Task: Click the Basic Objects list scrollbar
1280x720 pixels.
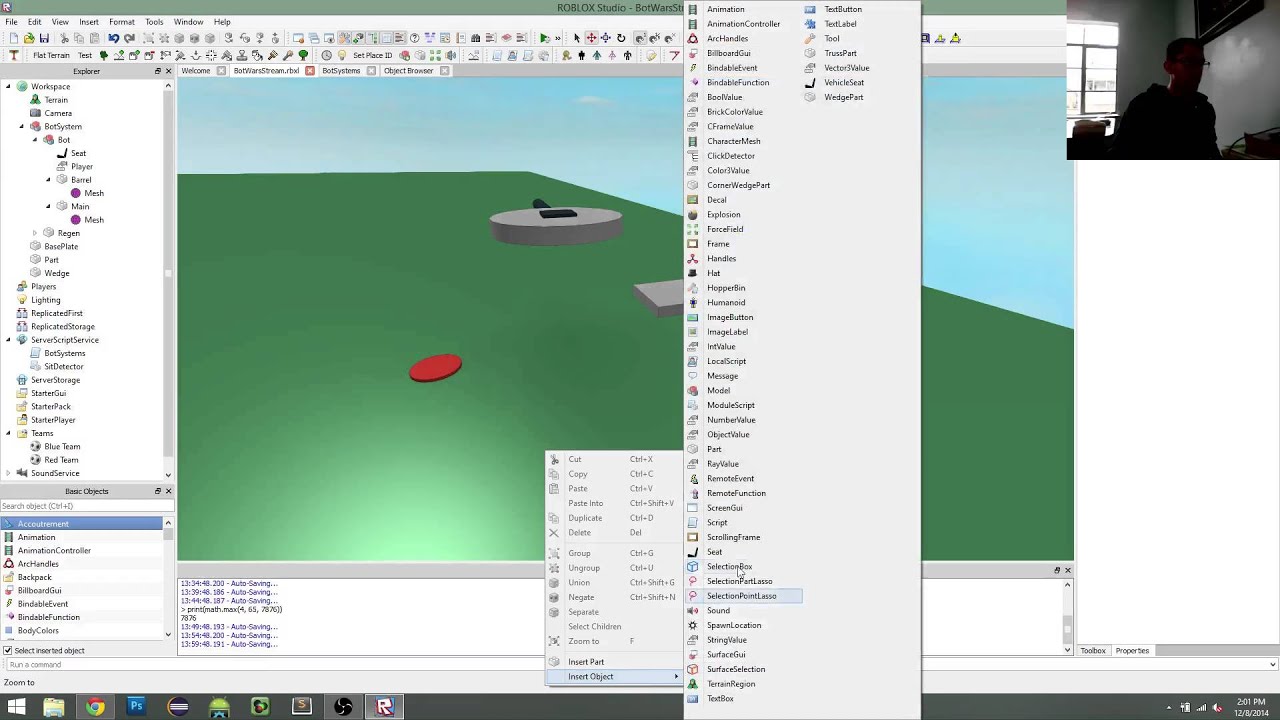Action: (x=168, y=578)
